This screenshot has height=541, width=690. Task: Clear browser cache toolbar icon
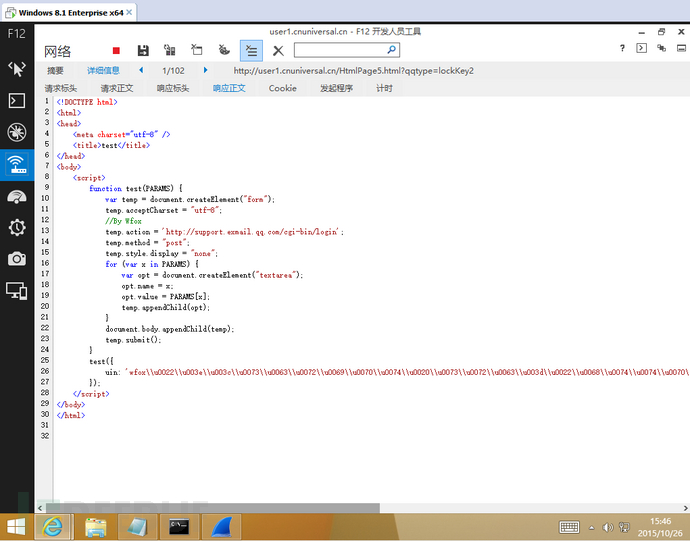pos(197,50)
